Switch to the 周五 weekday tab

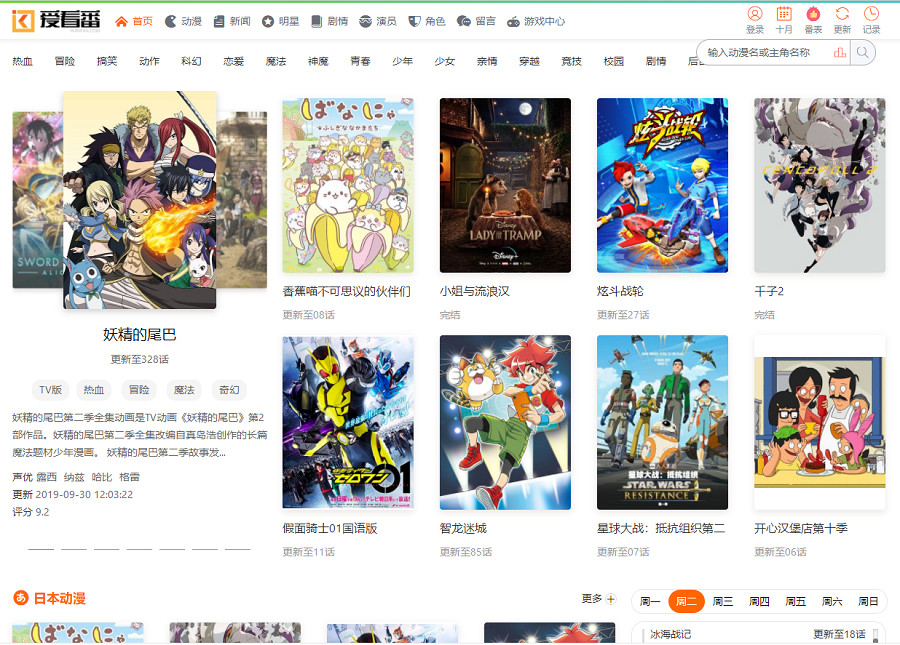tap(796, 601)
